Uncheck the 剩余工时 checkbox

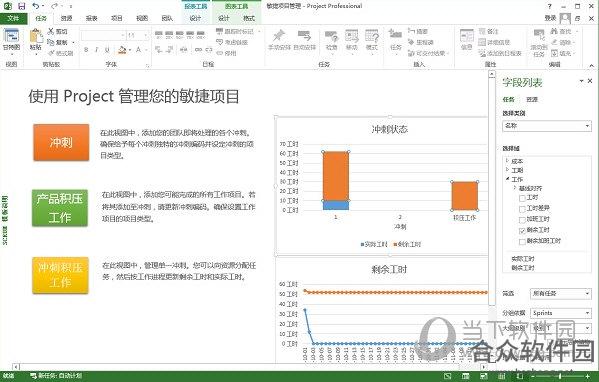(x=522, y=231)
